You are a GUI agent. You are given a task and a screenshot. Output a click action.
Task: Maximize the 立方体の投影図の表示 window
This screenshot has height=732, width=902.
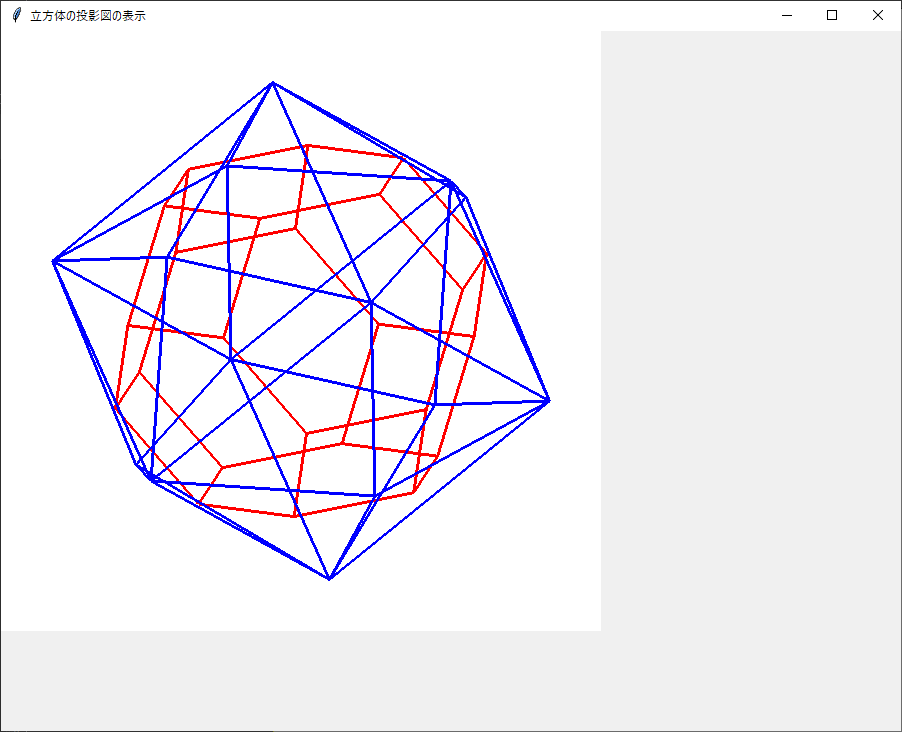(x=832, y=16)
